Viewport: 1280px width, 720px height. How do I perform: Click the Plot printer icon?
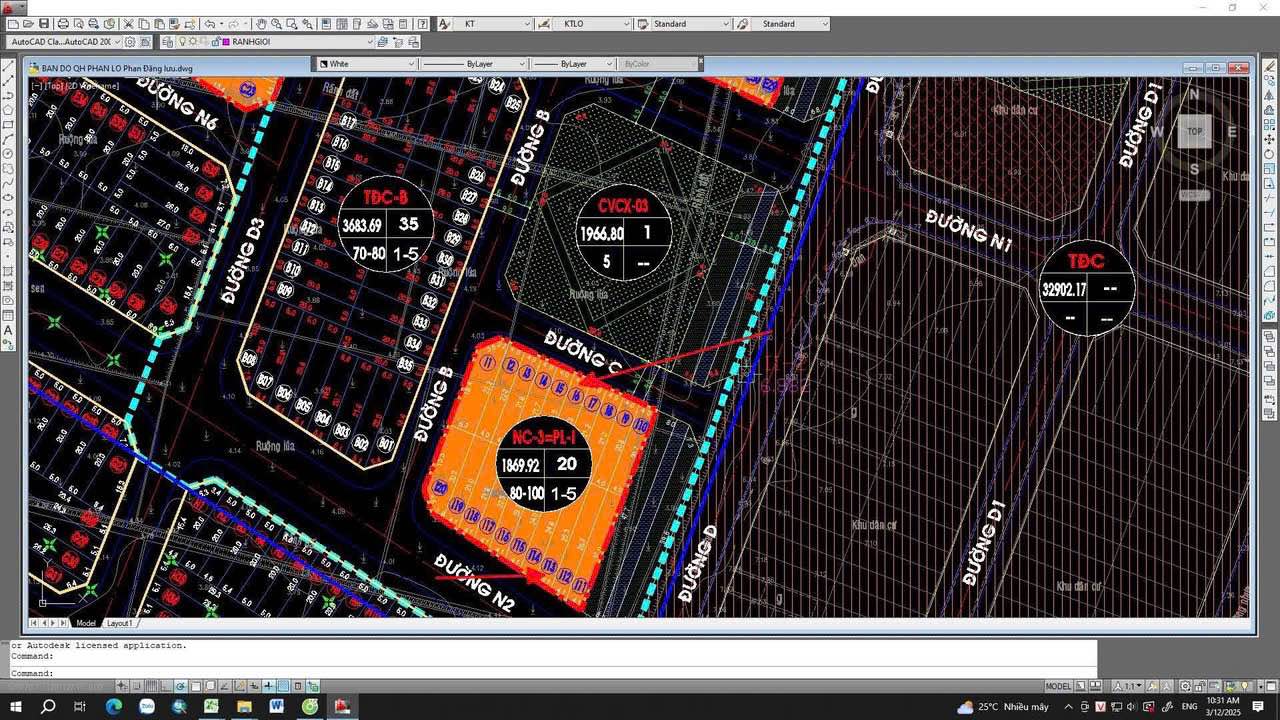63,24
